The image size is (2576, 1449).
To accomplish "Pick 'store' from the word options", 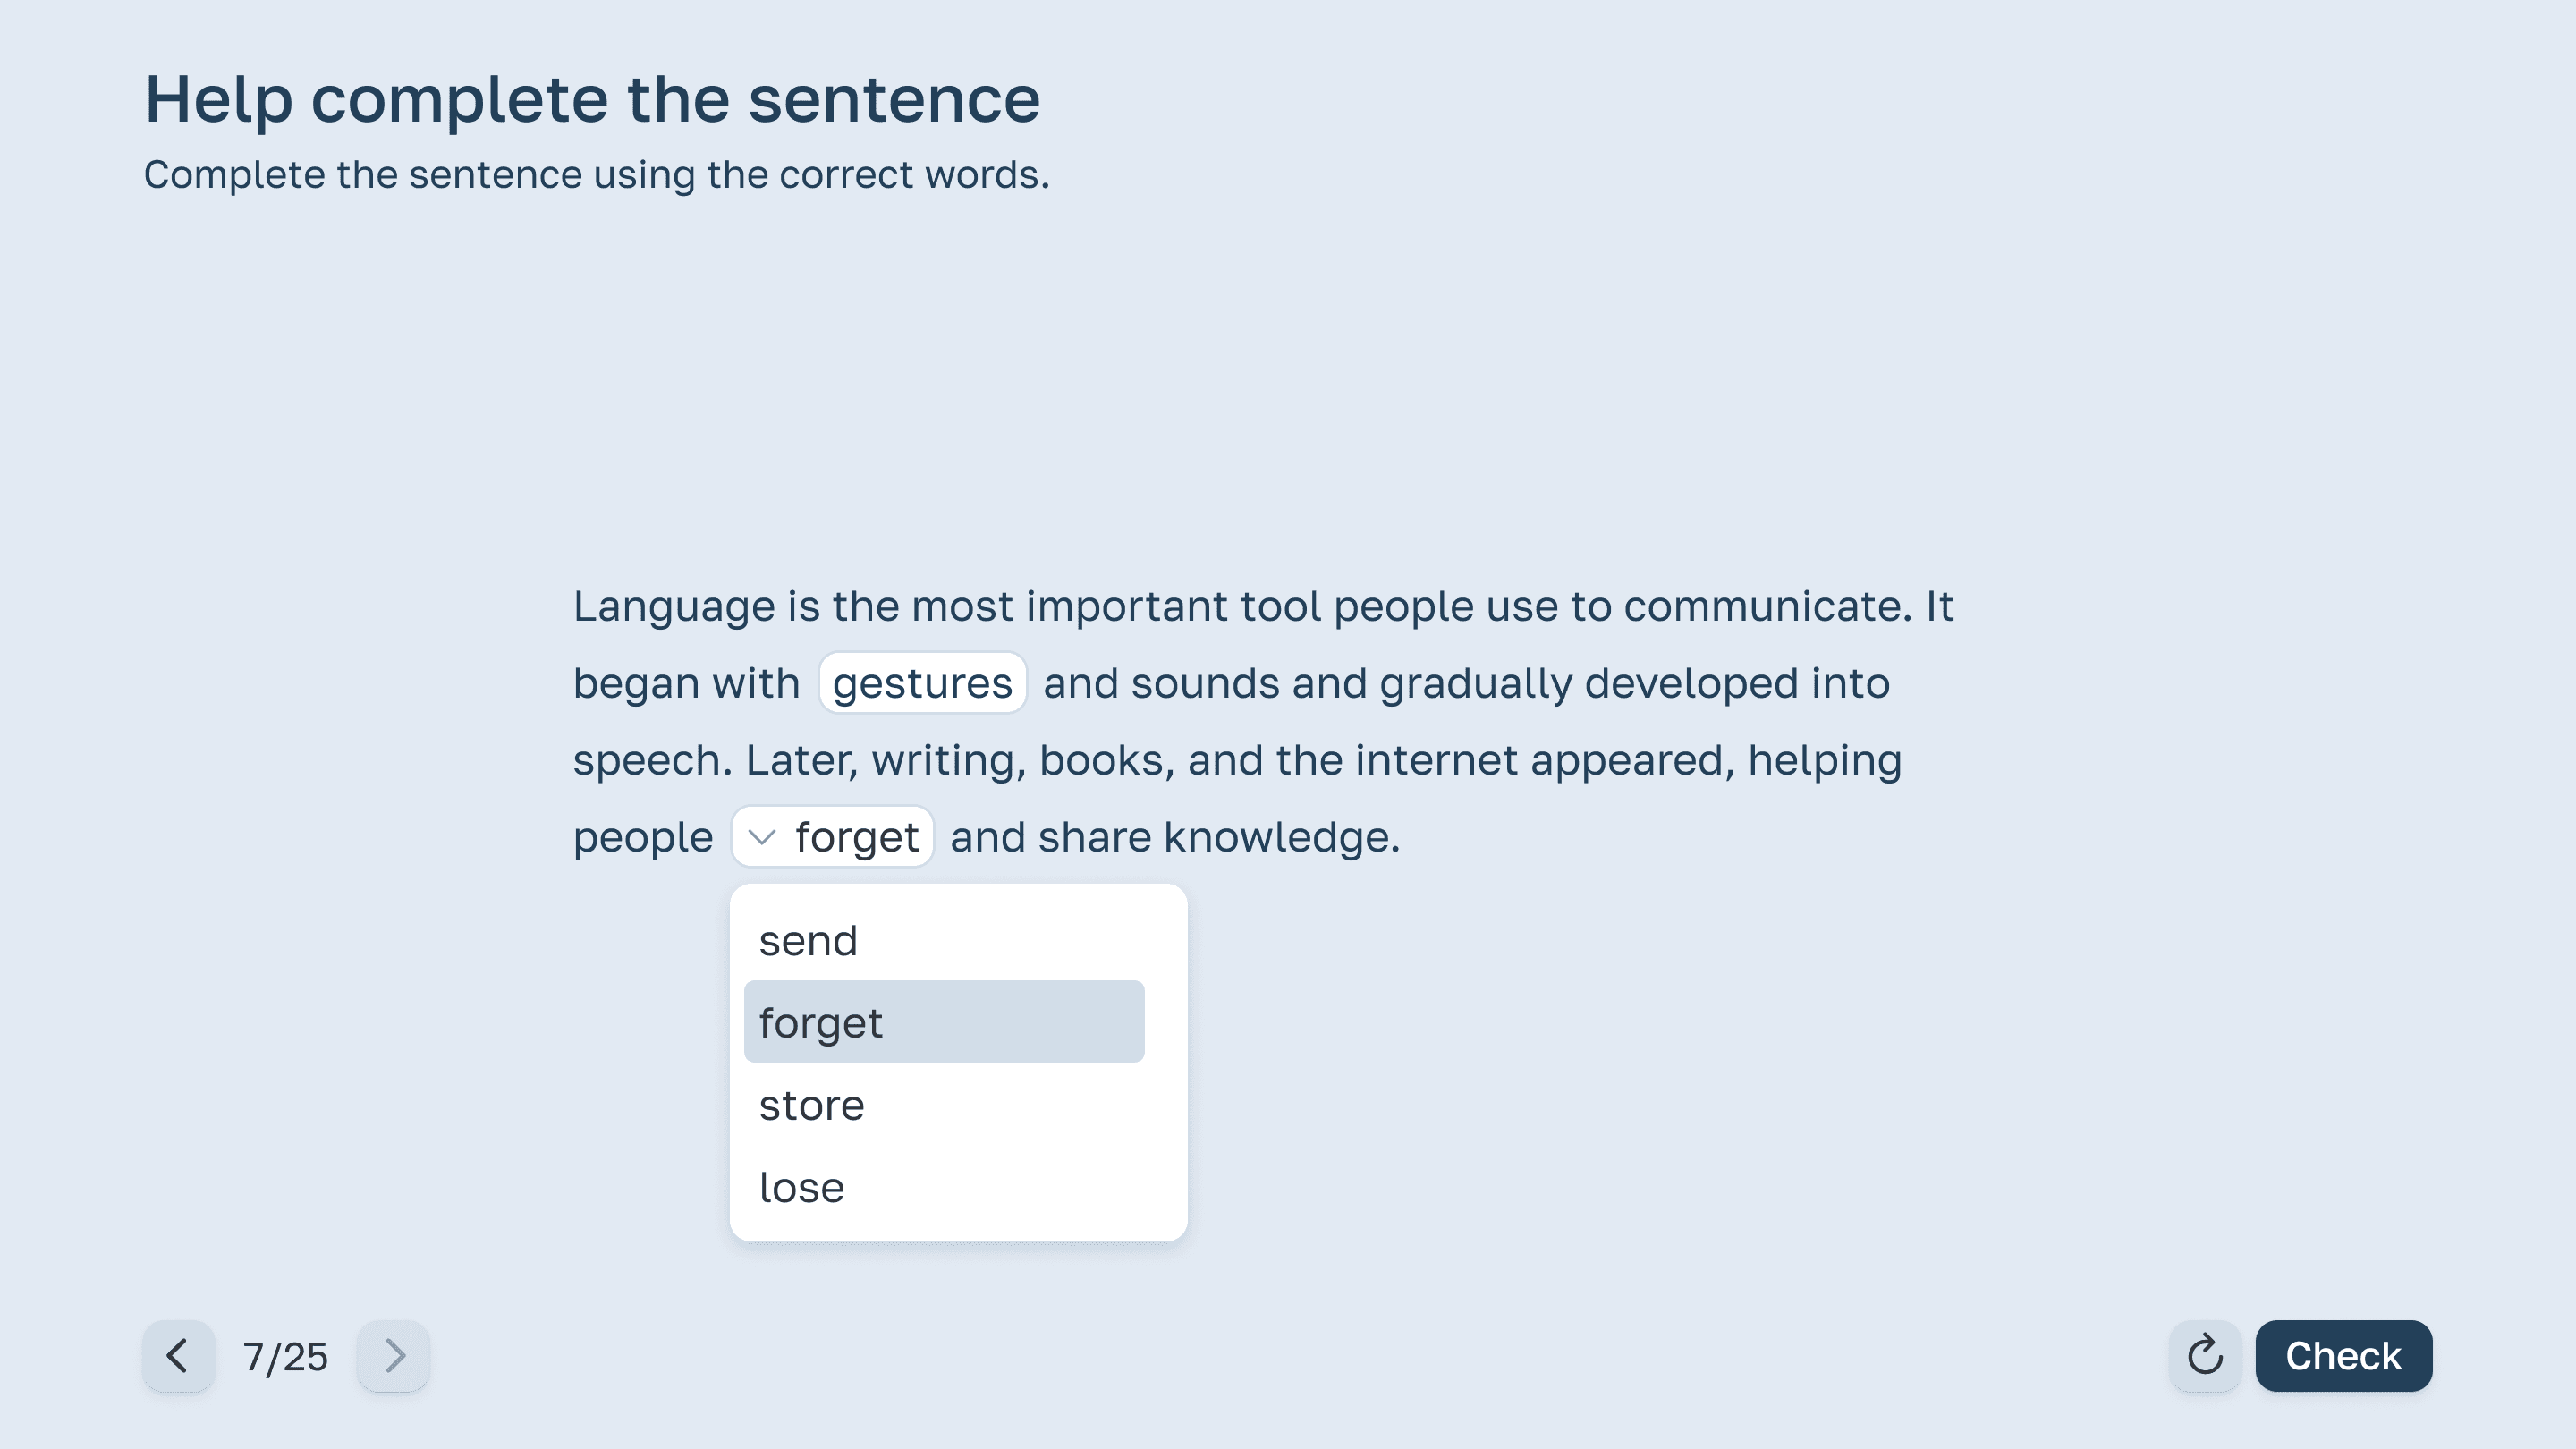I will [811, 1105].
